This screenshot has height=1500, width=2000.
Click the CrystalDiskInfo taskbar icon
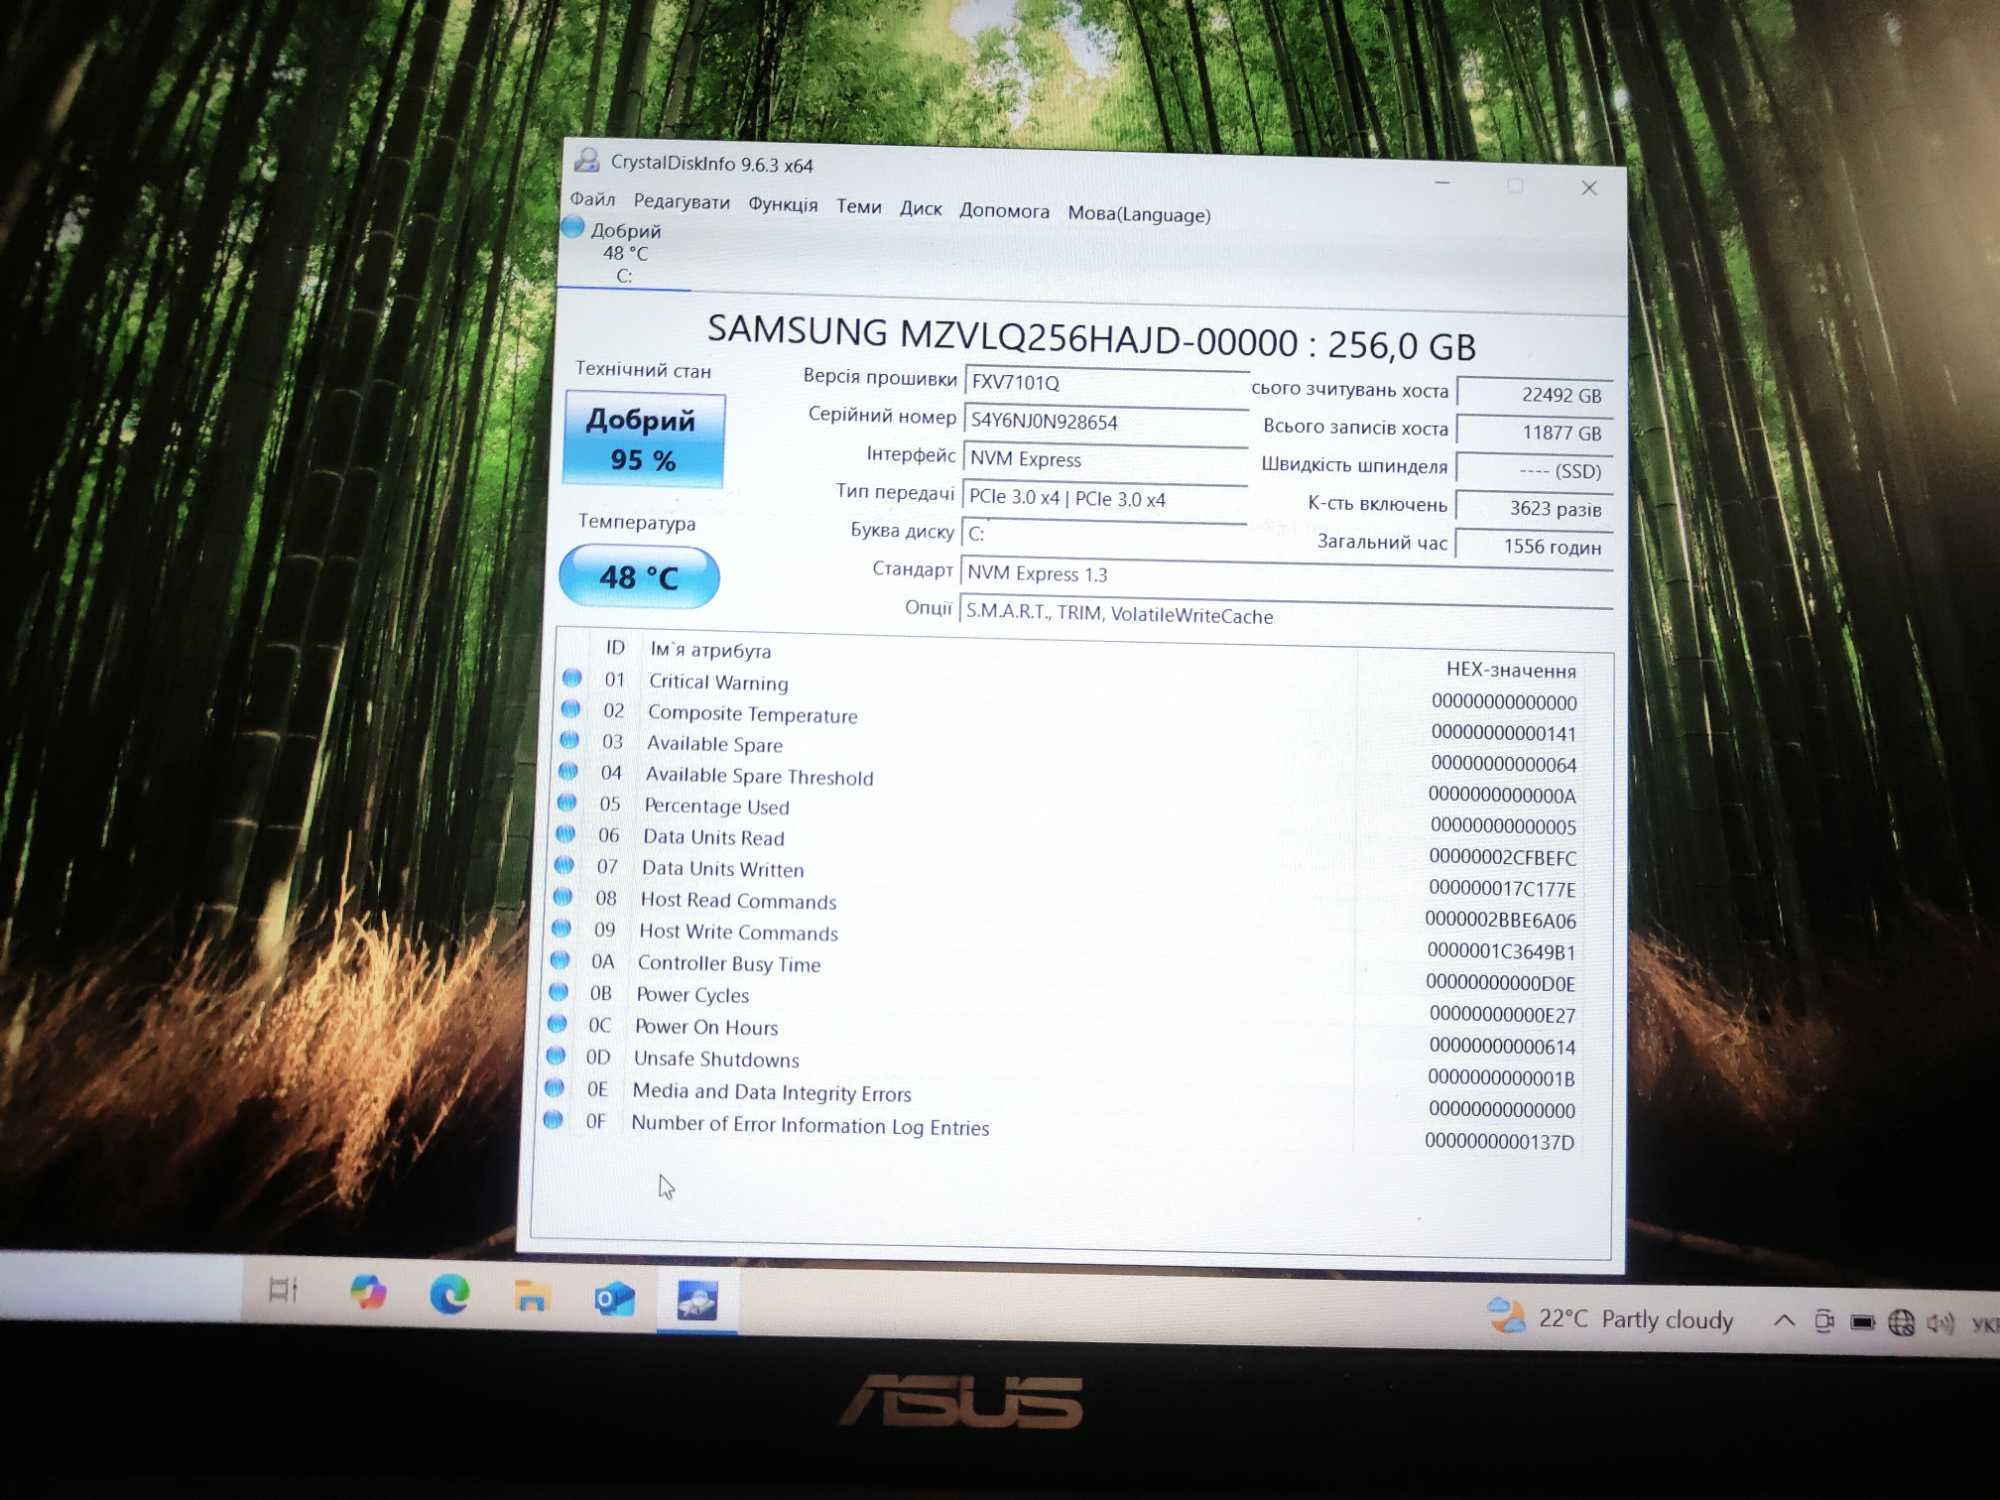(x=697, y=1302)
